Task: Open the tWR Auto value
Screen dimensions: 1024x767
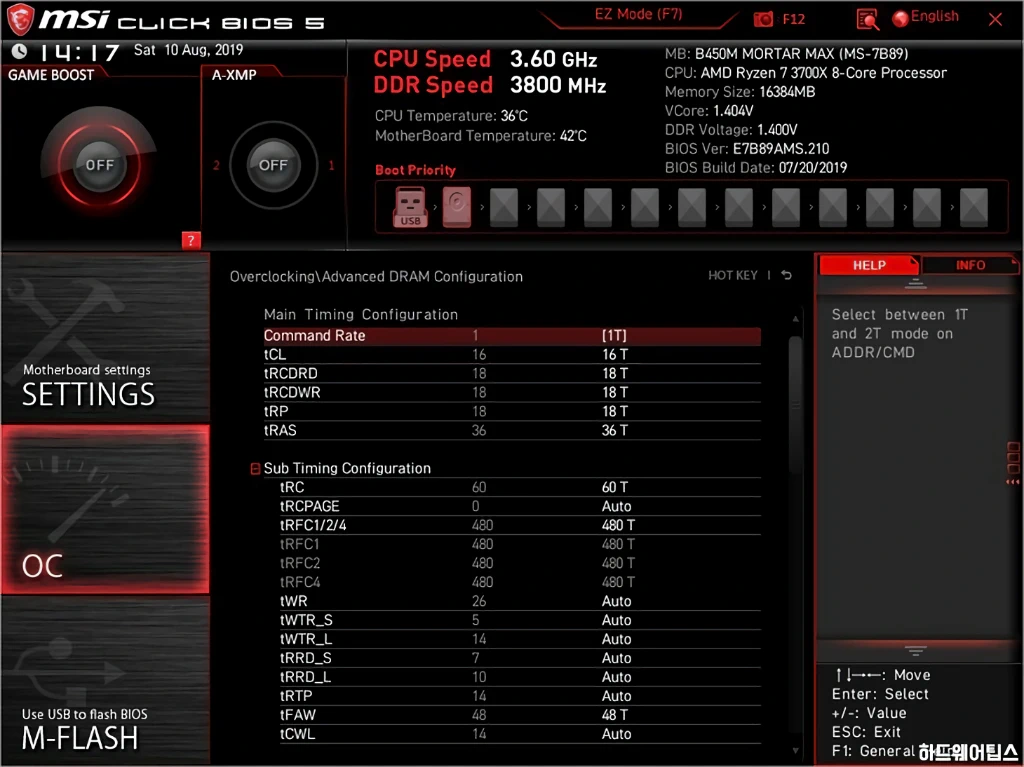Action: (x=616, y=601)
